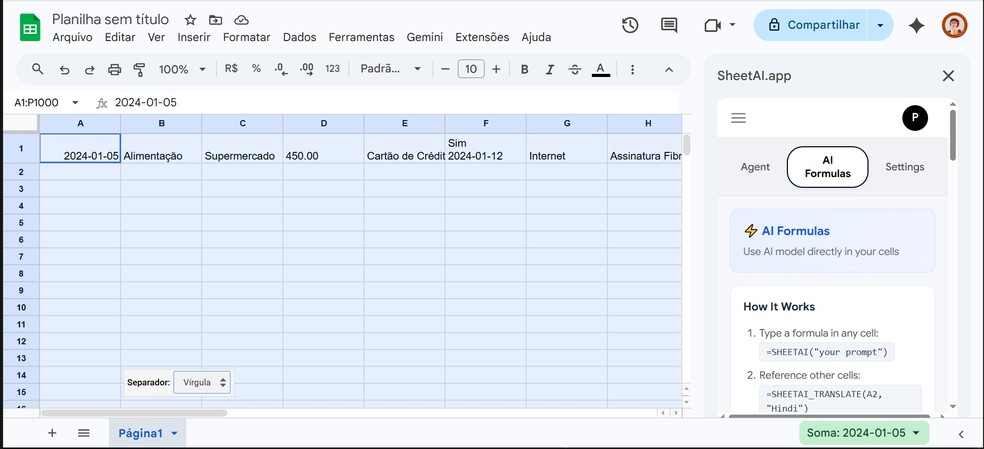The image size is (984, 449).
Task: Click the font size input field
Action: pos(471,69)
